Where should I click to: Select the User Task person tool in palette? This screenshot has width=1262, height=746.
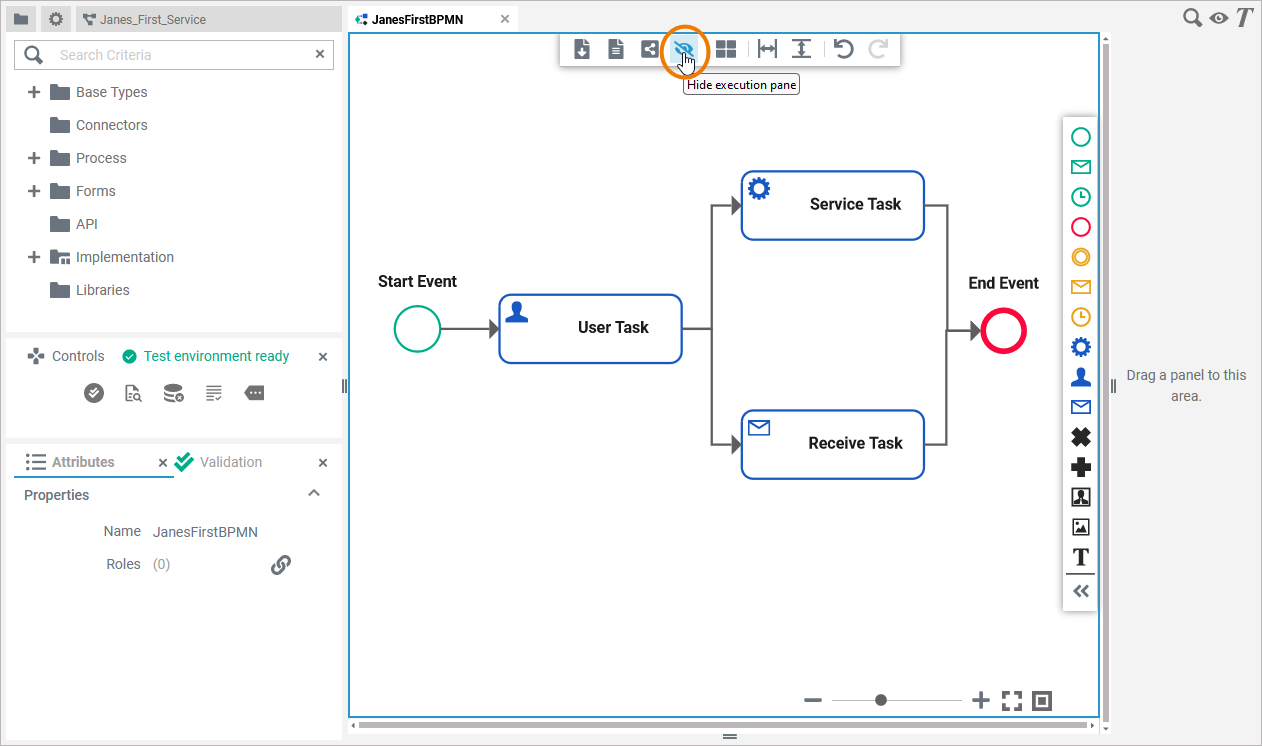1080,377
